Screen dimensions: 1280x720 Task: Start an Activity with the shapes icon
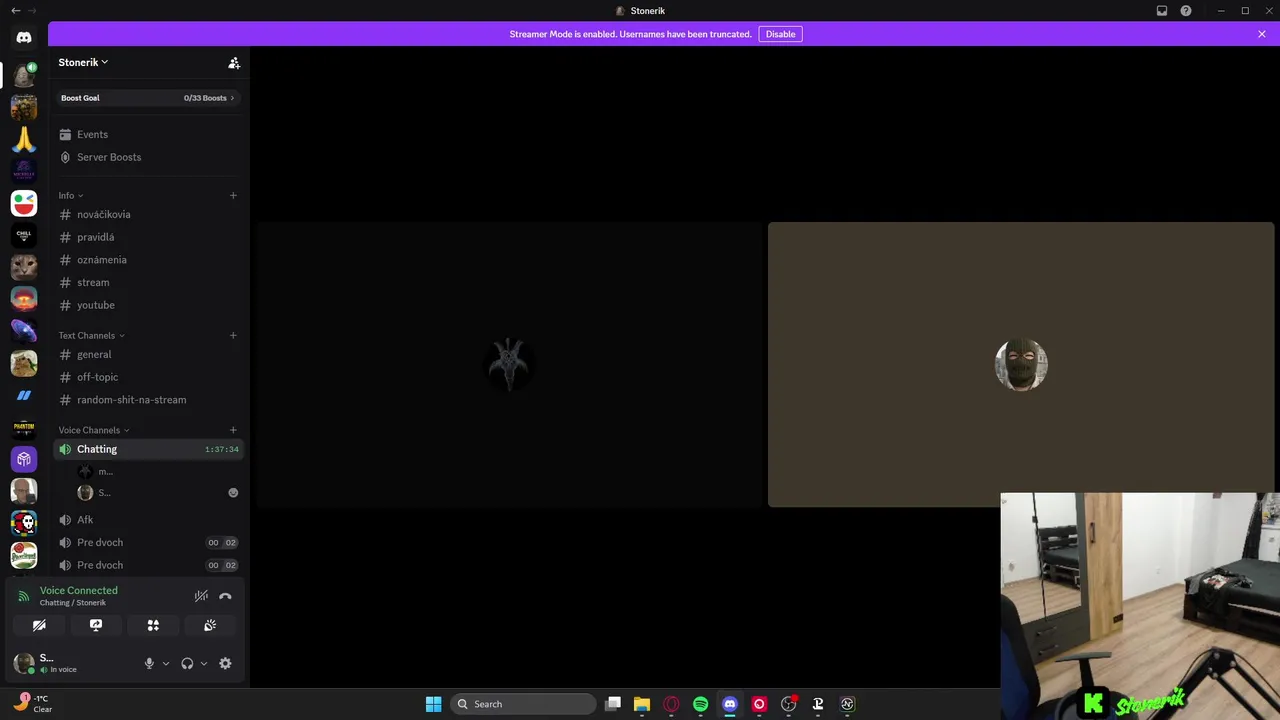point(153,625)
